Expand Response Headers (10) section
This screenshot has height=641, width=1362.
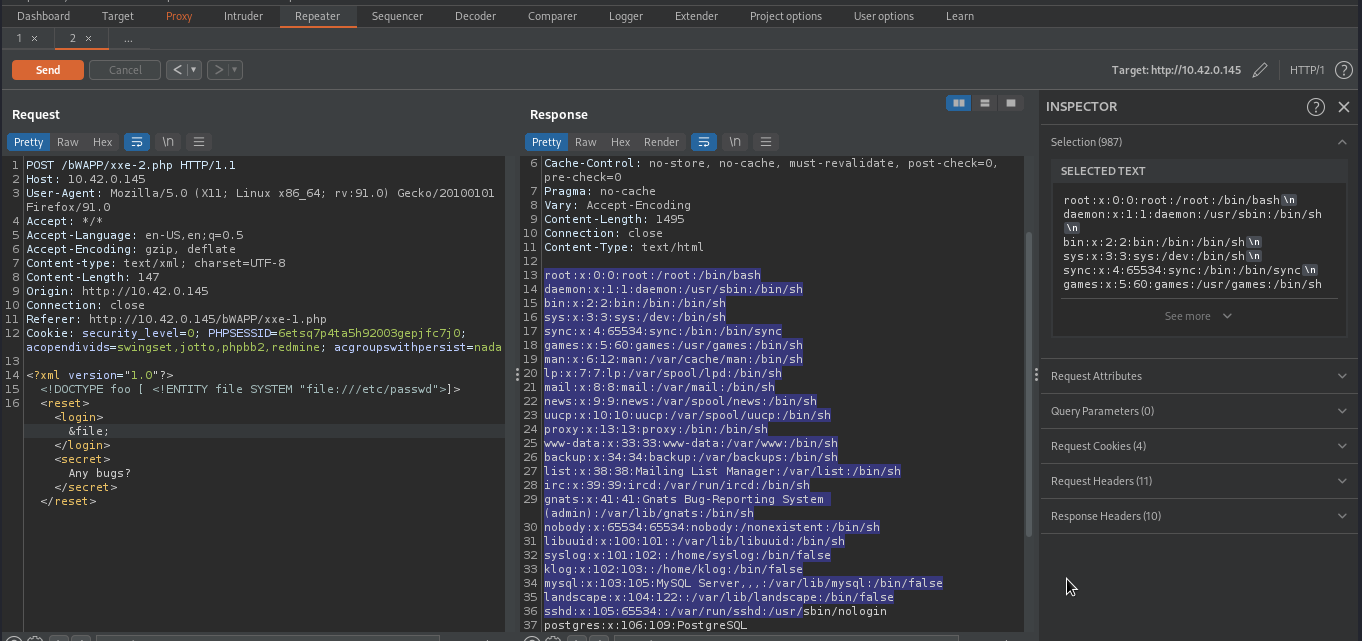(x=1199, y=516)
